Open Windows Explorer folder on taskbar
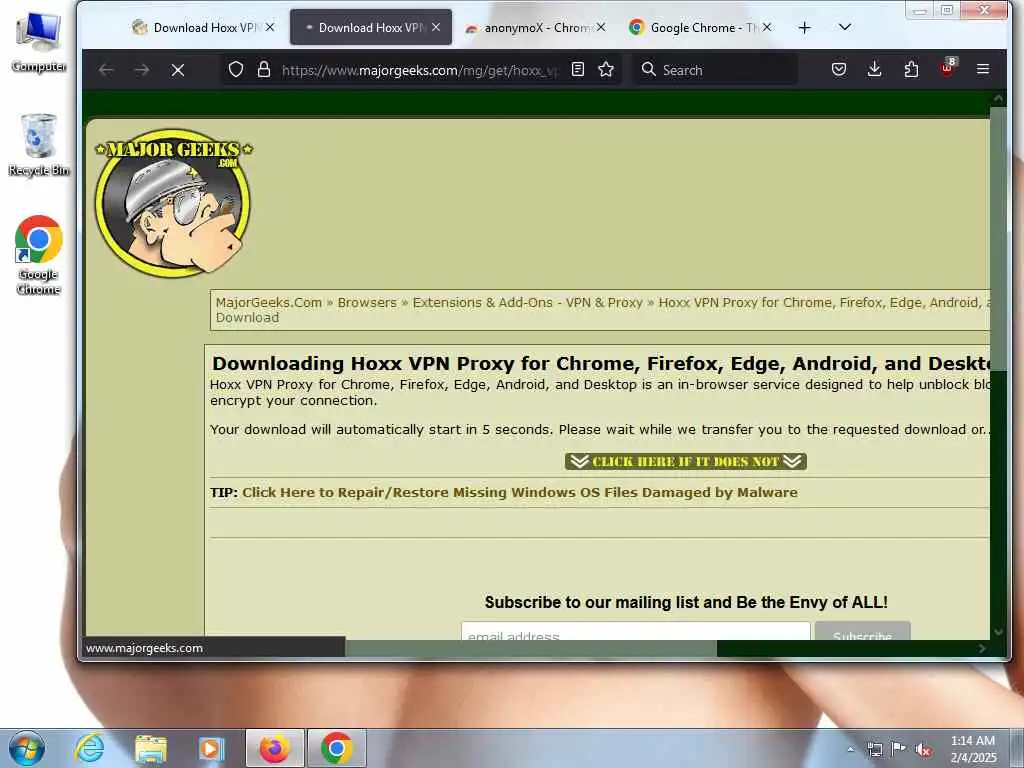This screenshot has height=768, width=1024. click(x=151, y=748)
